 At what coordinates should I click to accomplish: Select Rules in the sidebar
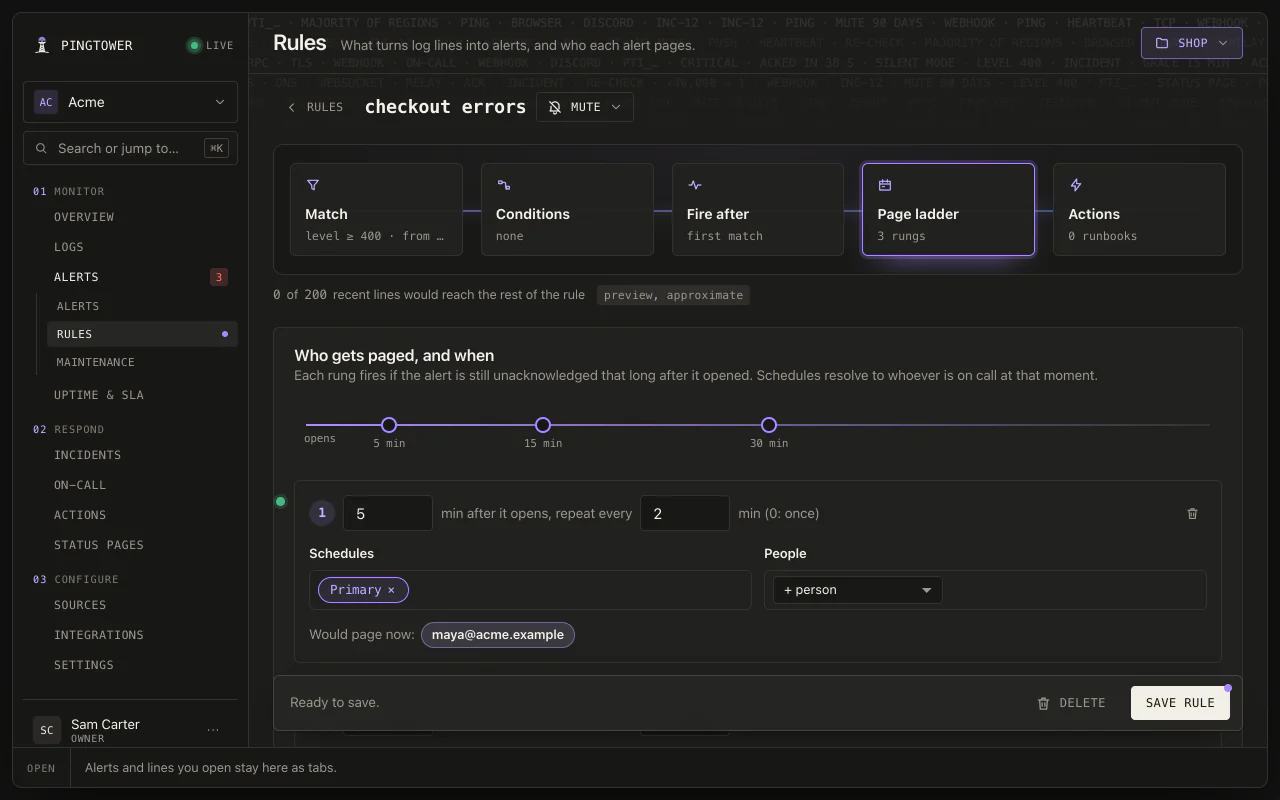pos(142,334)
